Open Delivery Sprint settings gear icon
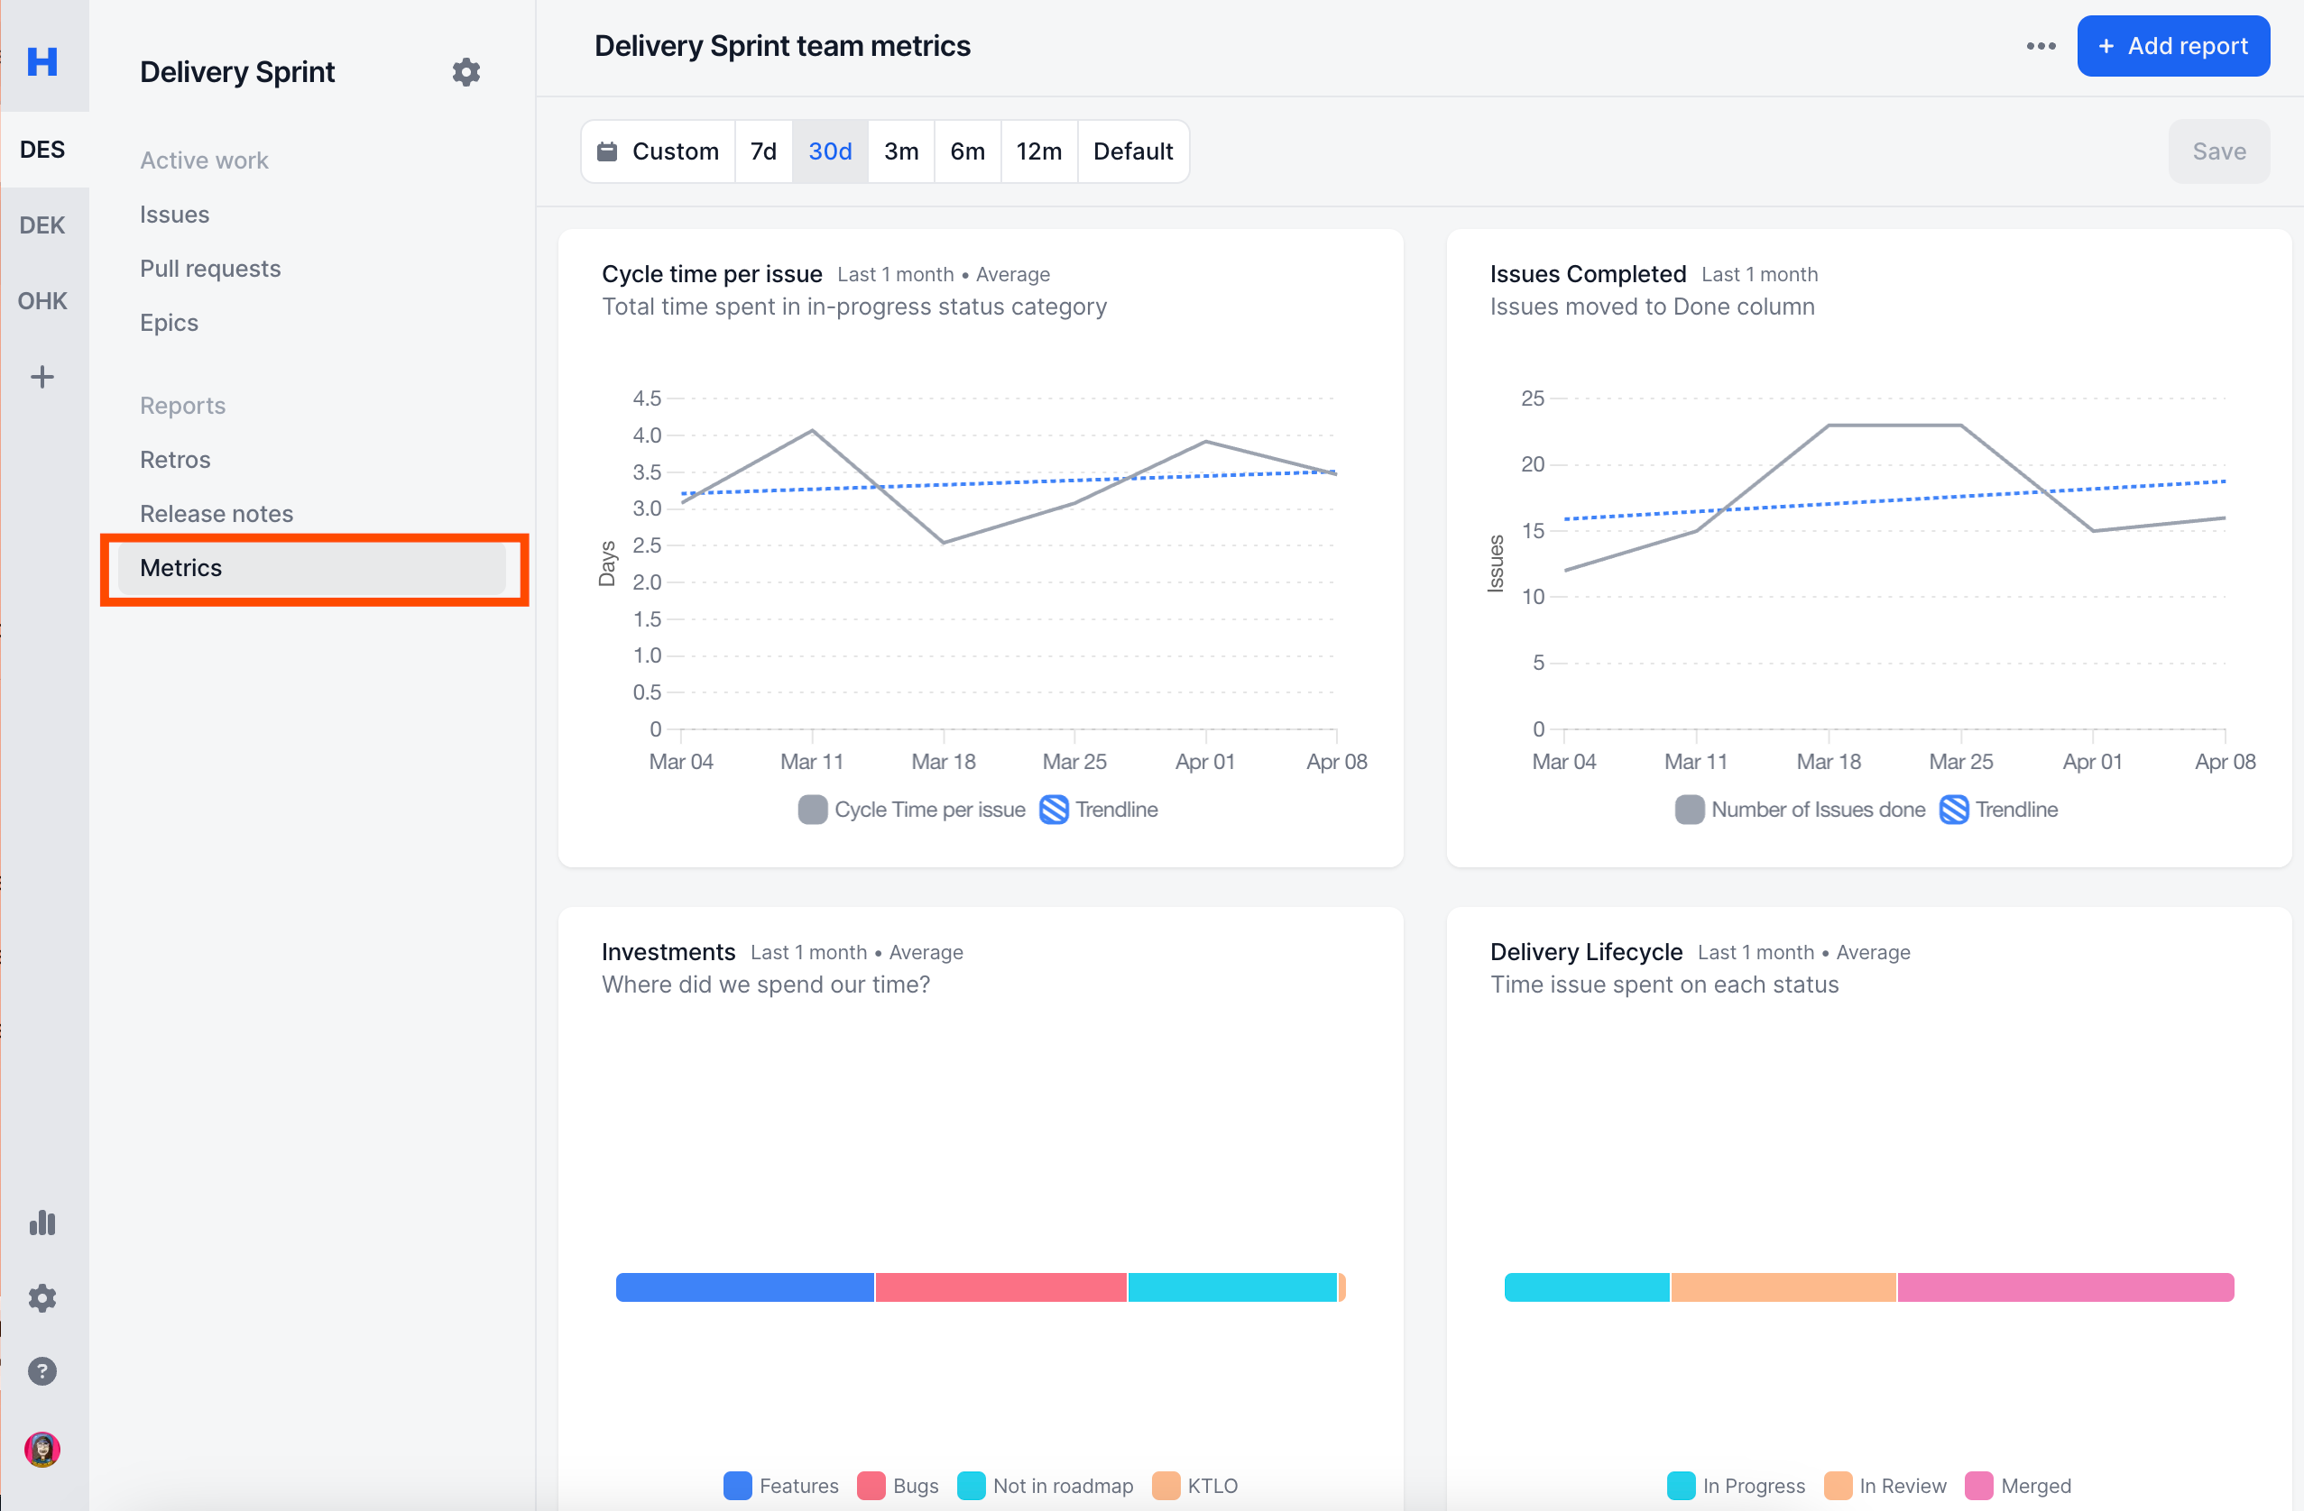The width and height of the screenshot is (2304, 1511). [x=466, y=72]
